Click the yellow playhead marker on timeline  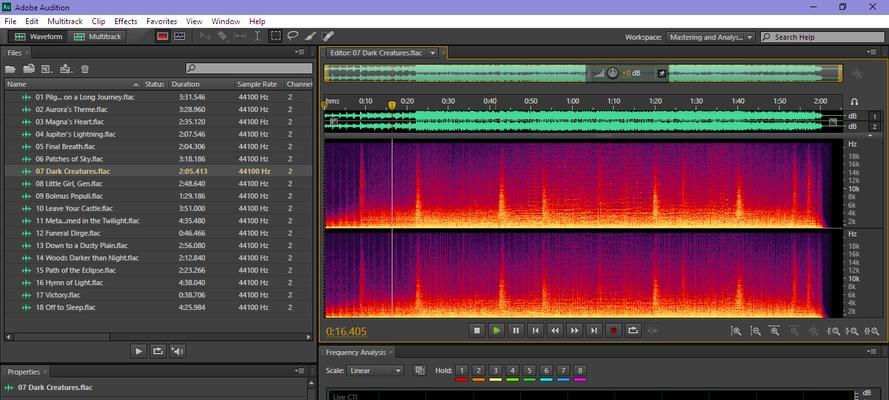pyautogui.click(x=392, y=105)
